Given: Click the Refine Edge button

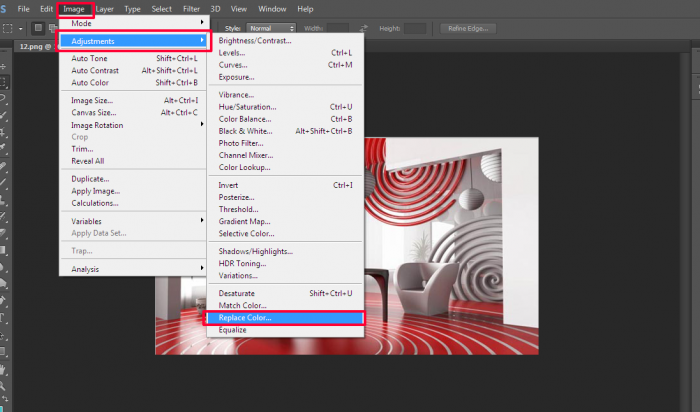Looking at the screenshot, I should point(468,28).
